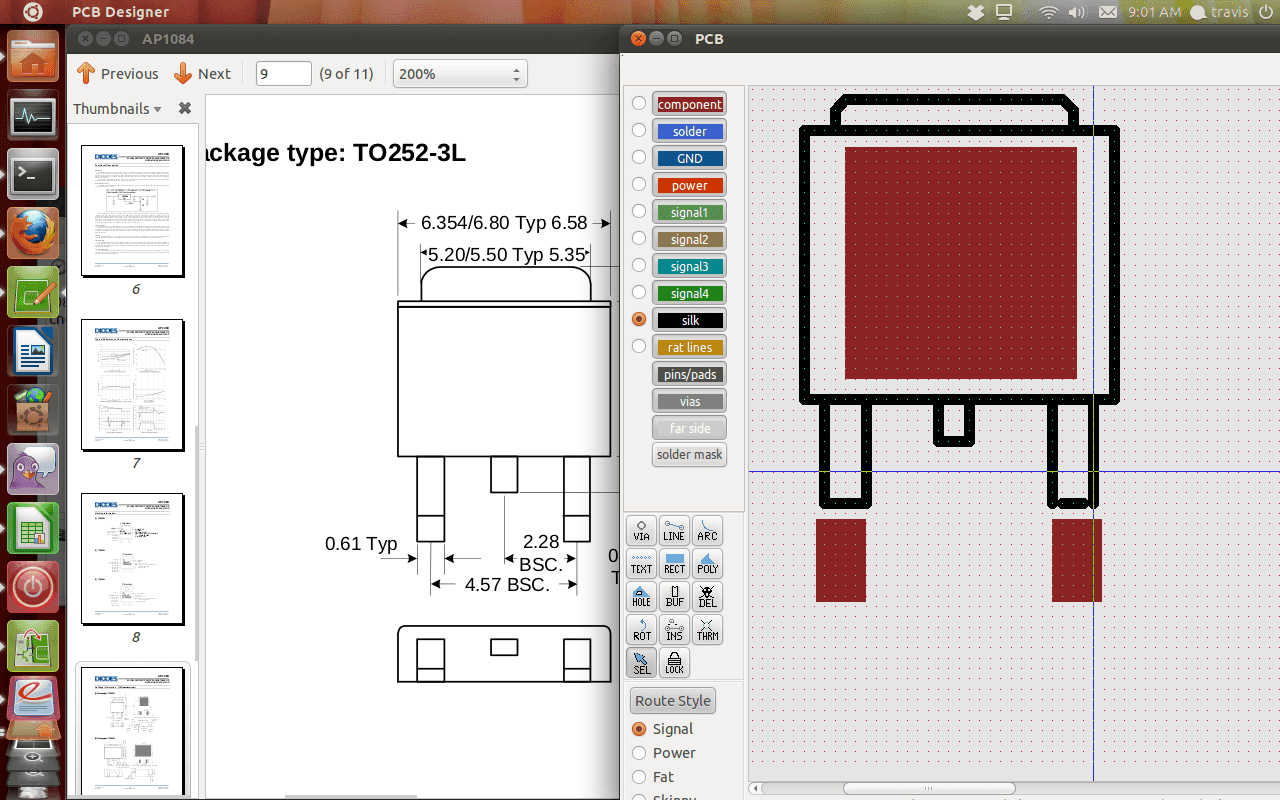Choose Fat route style
Screen dimensions: 1280x800
point(653,777)
